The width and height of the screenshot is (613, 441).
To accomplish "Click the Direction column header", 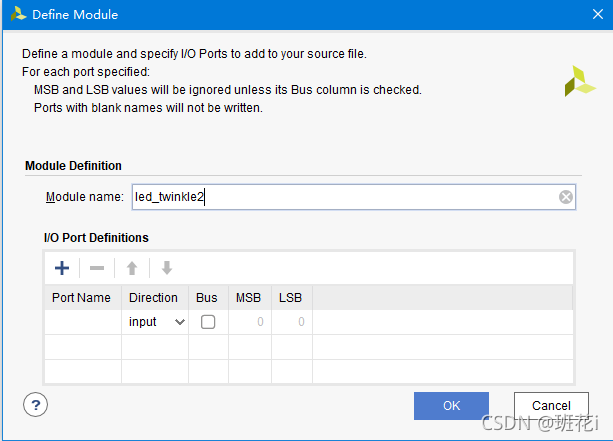I will (155, 298).
